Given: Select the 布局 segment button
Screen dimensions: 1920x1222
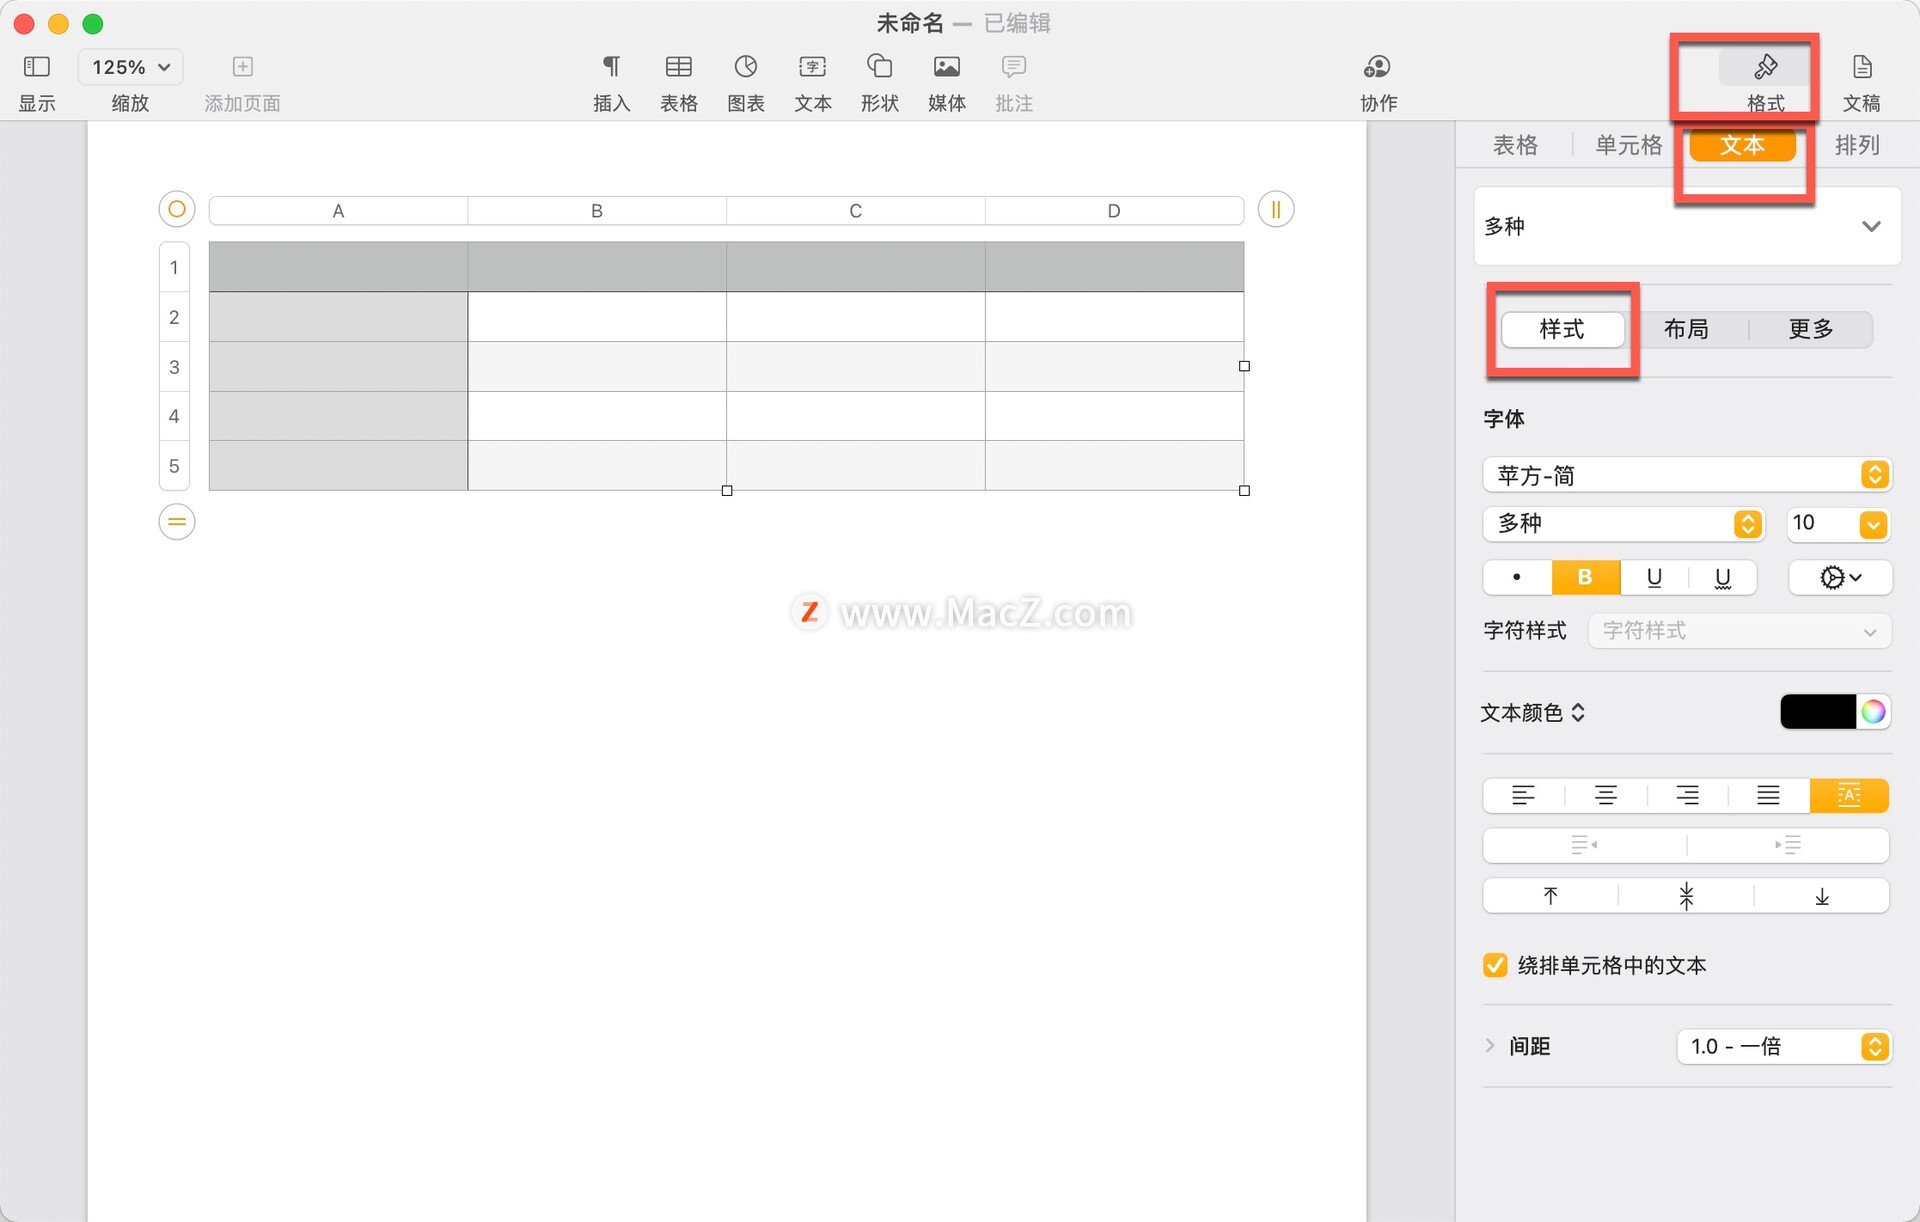Looking at the screenshot, I should [1686, 329].
